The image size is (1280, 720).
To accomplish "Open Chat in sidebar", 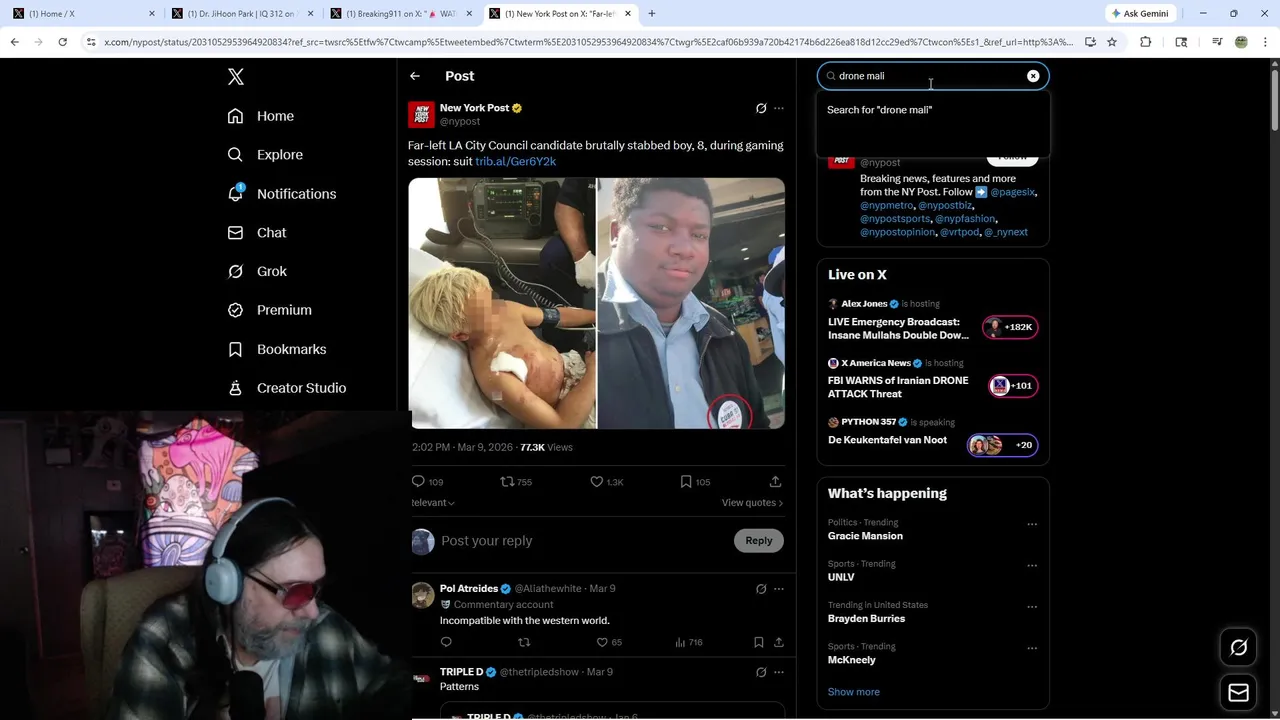I will 257,232.
